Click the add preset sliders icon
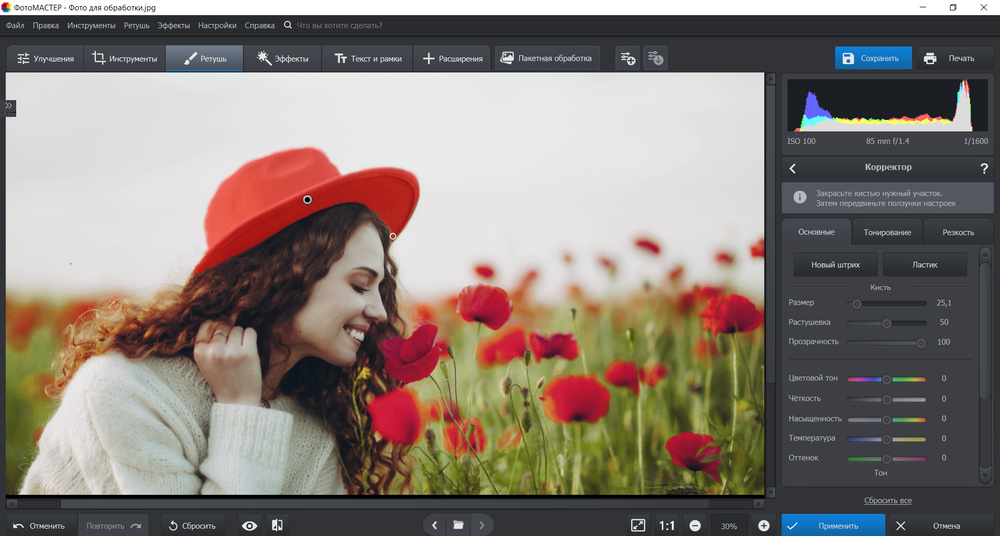 click(627, 58)
